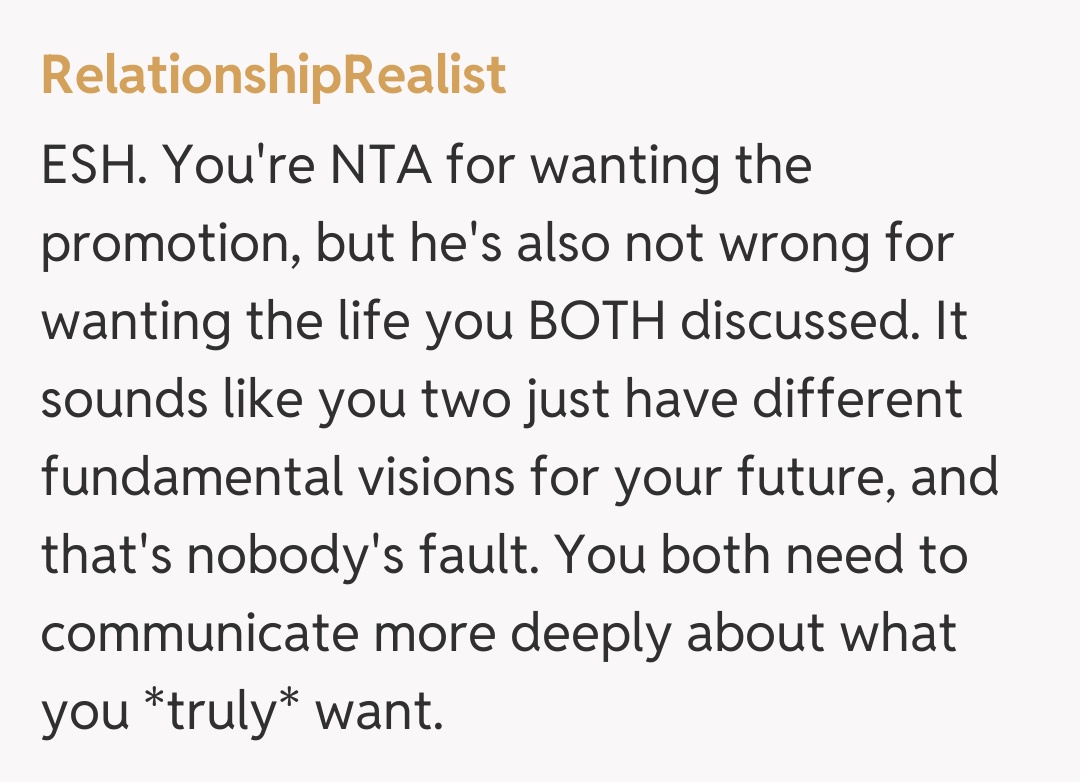Tap the capitalized word BOTH
This screenshot has height=782, width=1080.
point(598,324)
